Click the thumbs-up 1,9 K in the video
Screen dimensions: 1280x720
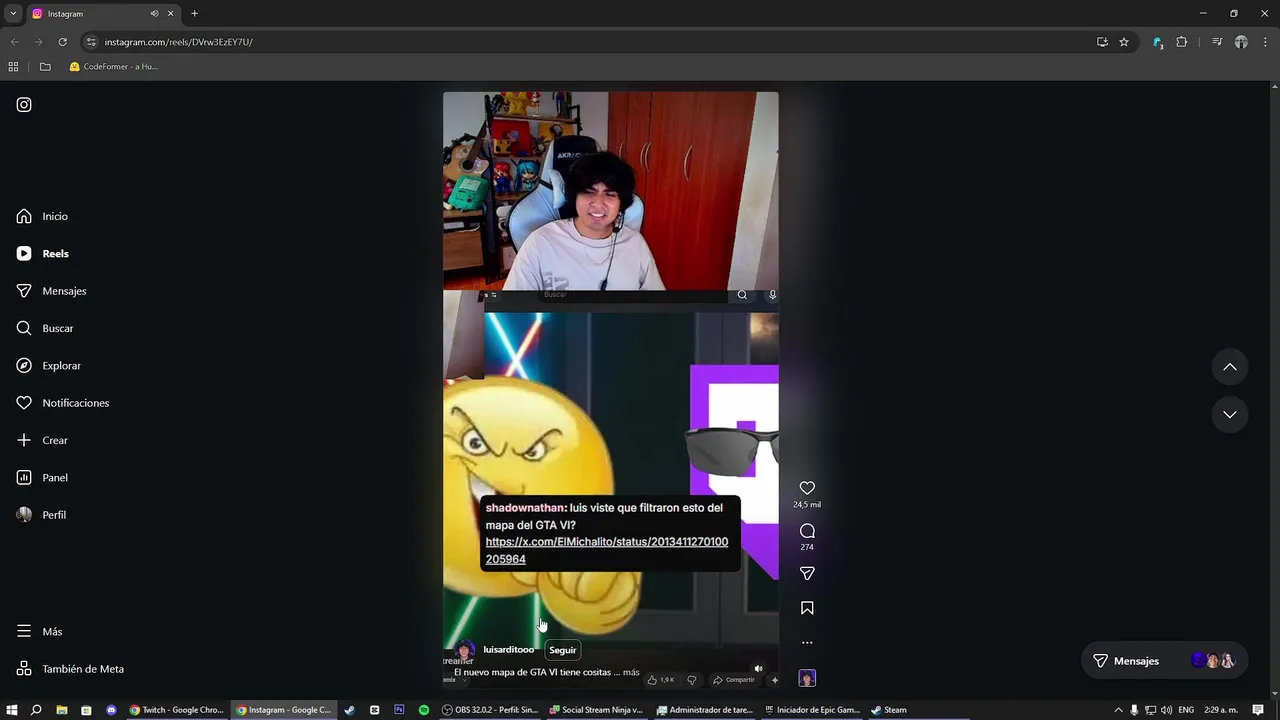pyautogui.click(x=660, y=680)
